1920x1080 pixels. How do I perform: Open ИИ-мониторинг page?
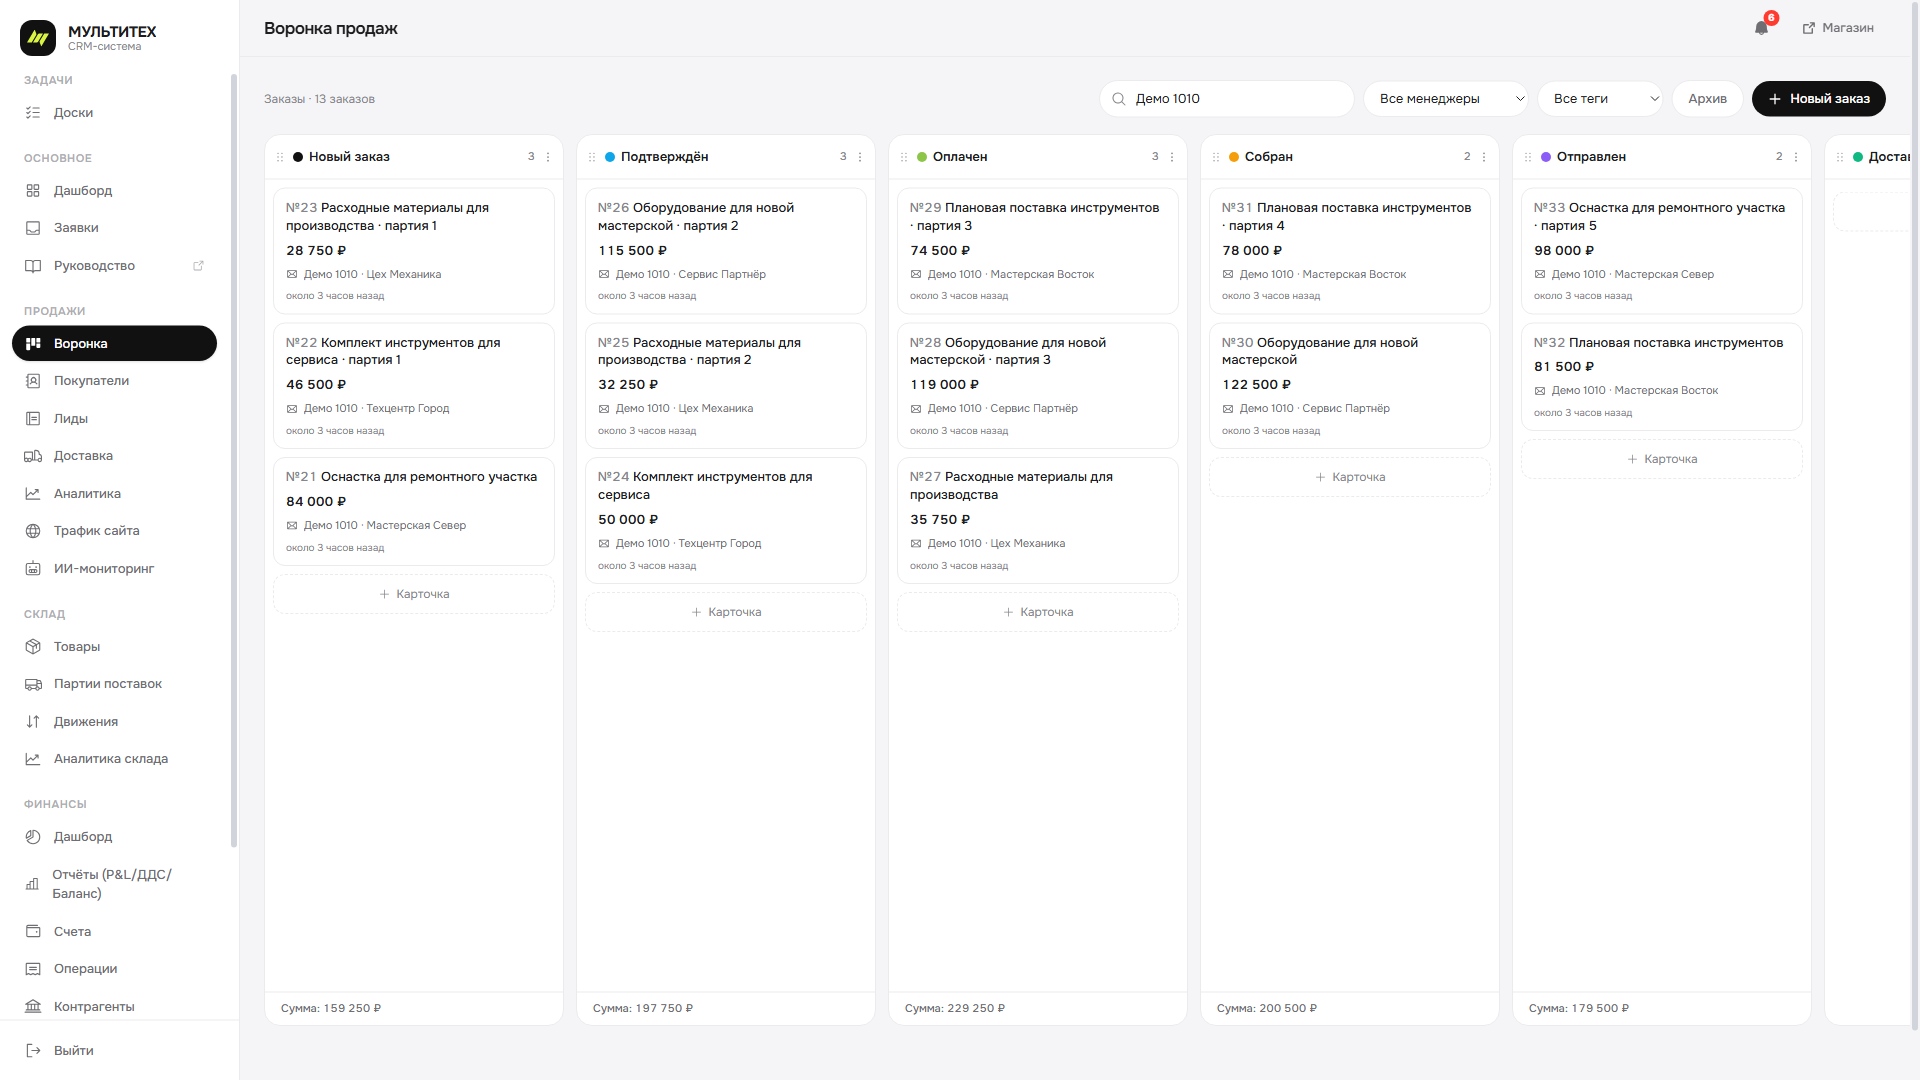click(114, 569)
